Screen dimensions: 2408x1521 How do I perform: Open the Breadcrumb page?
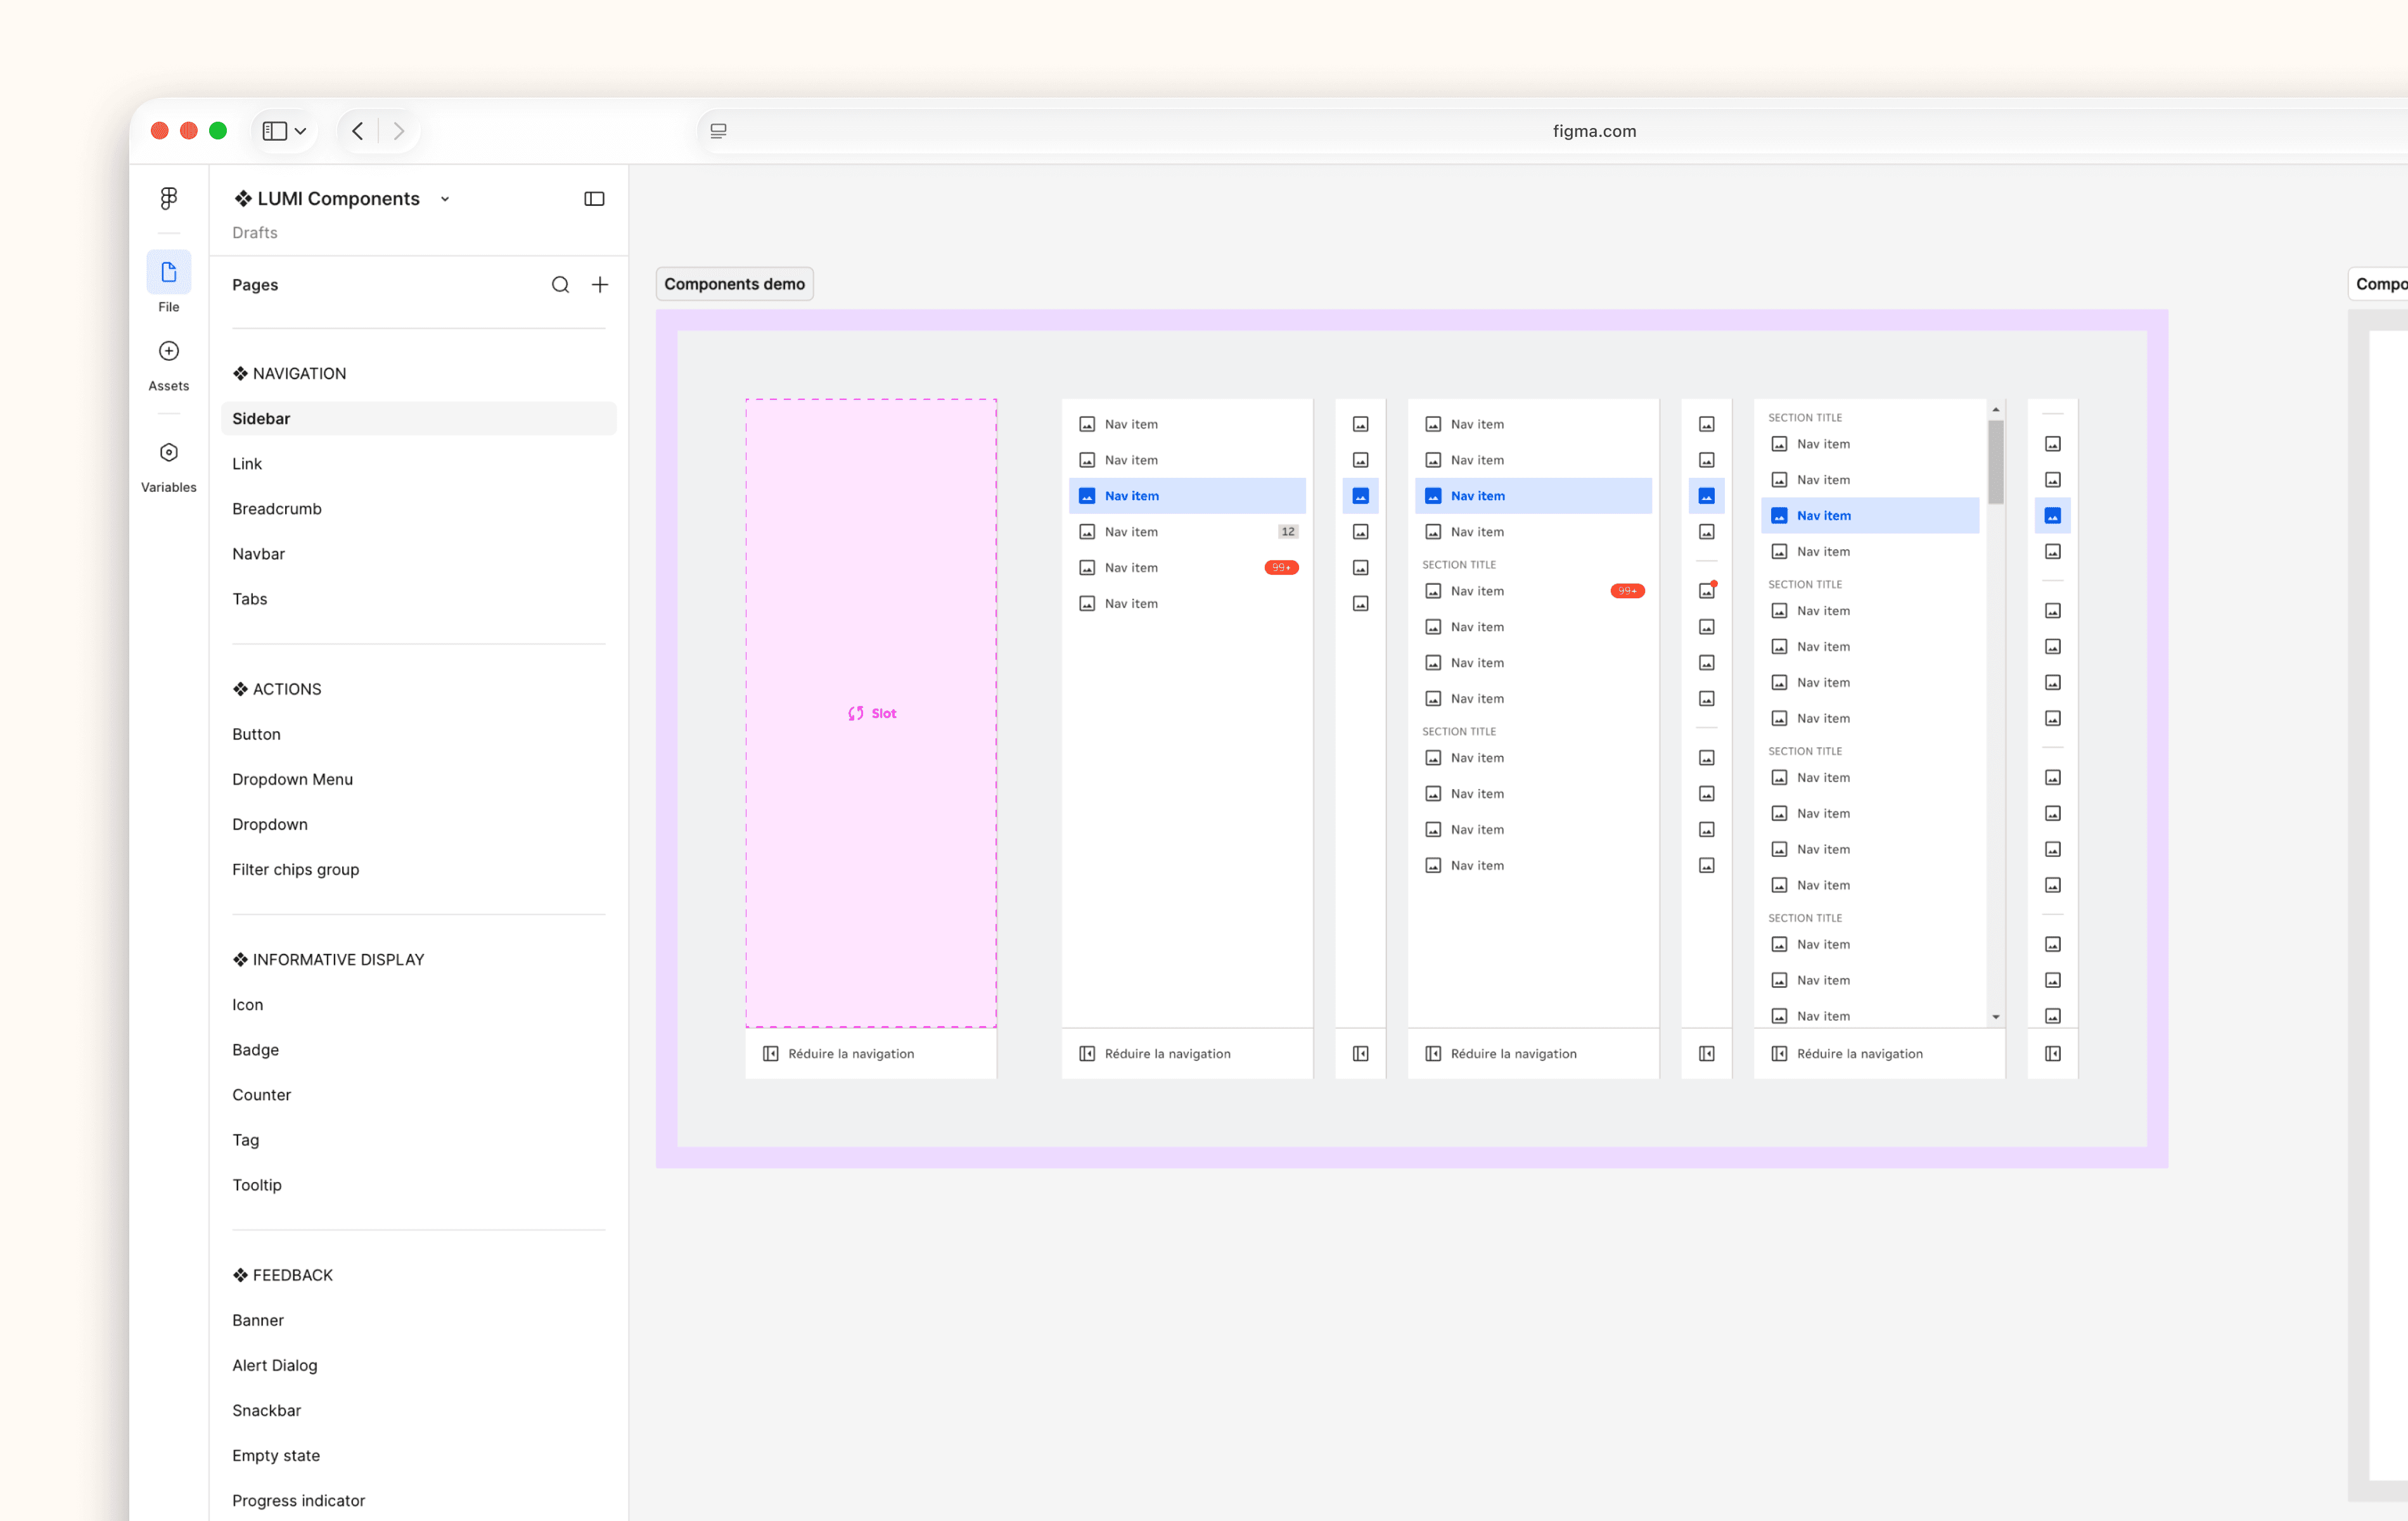click(x=277, y=509)
